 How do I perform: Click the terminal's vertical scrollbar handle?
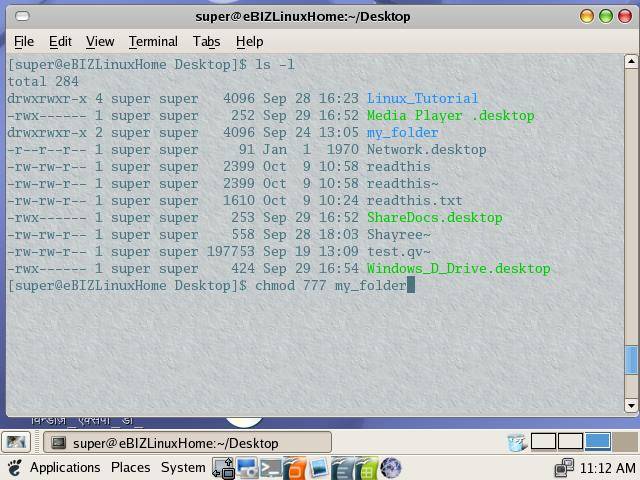(631, 358)
